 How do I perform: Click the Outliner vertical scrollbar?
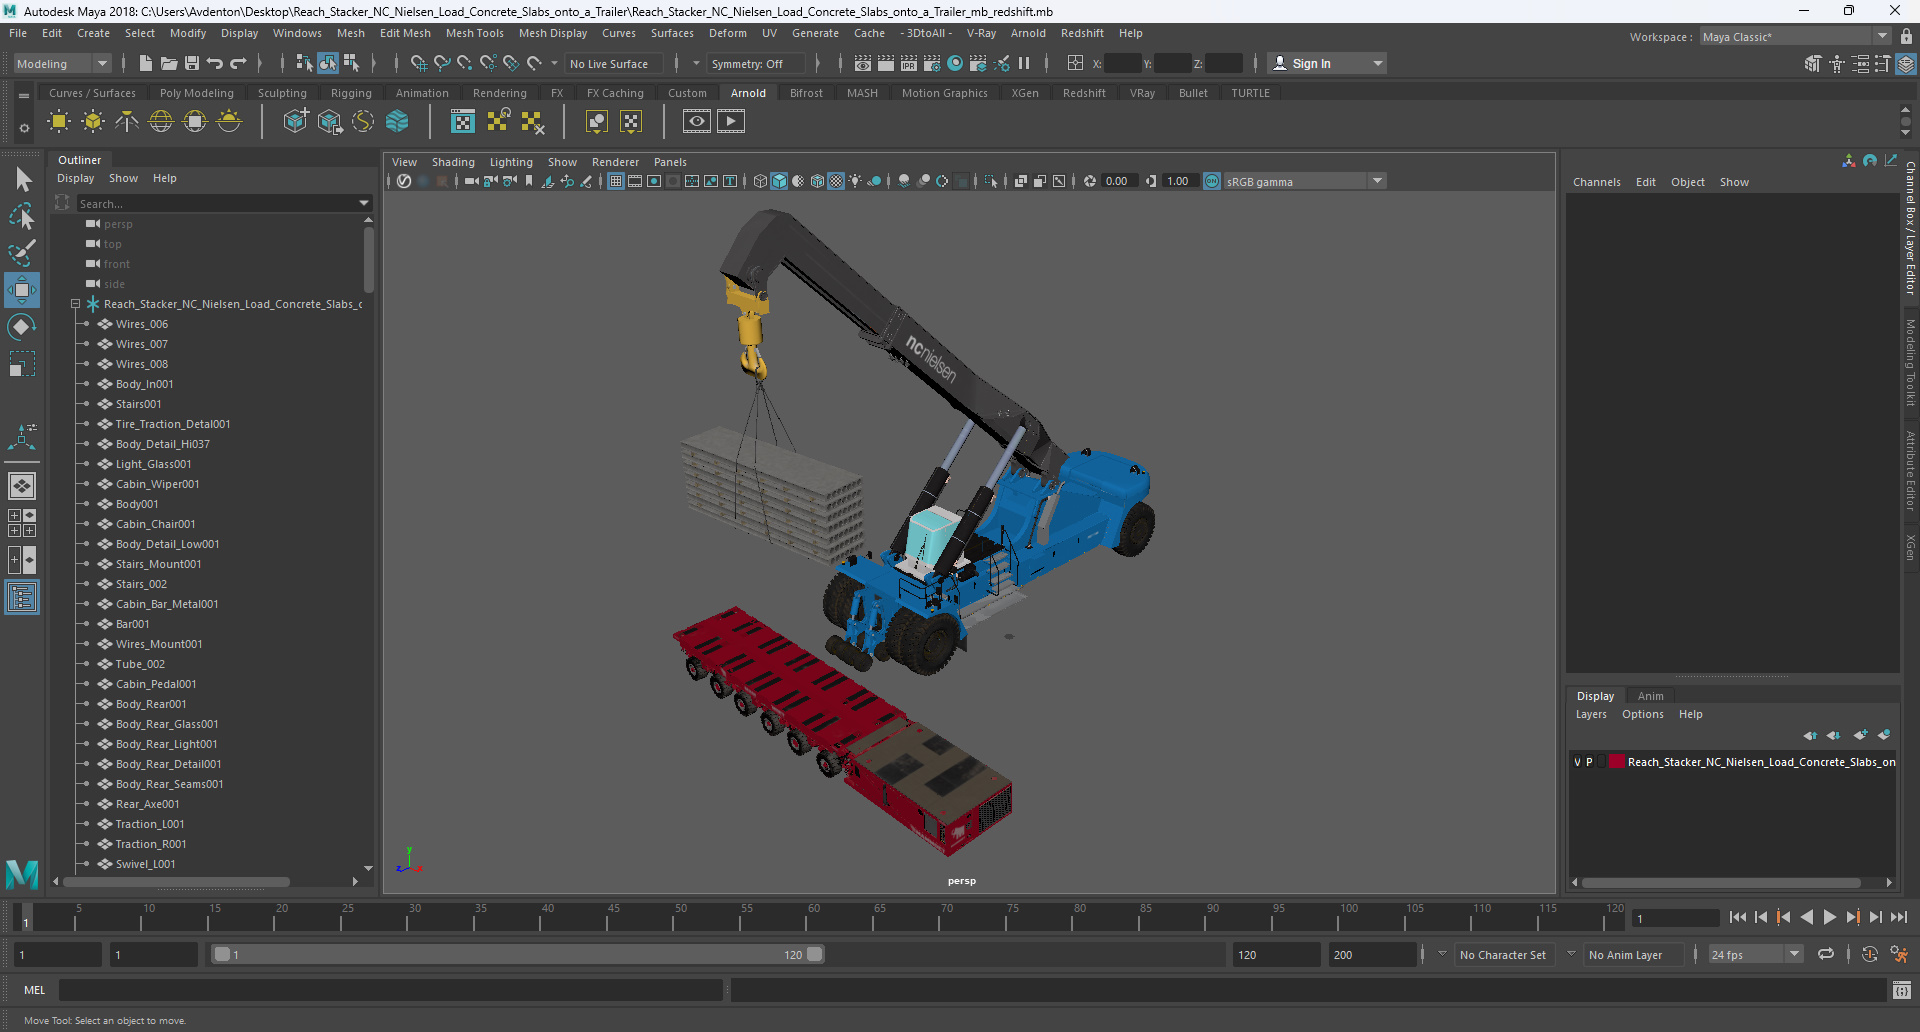point(369,258)
